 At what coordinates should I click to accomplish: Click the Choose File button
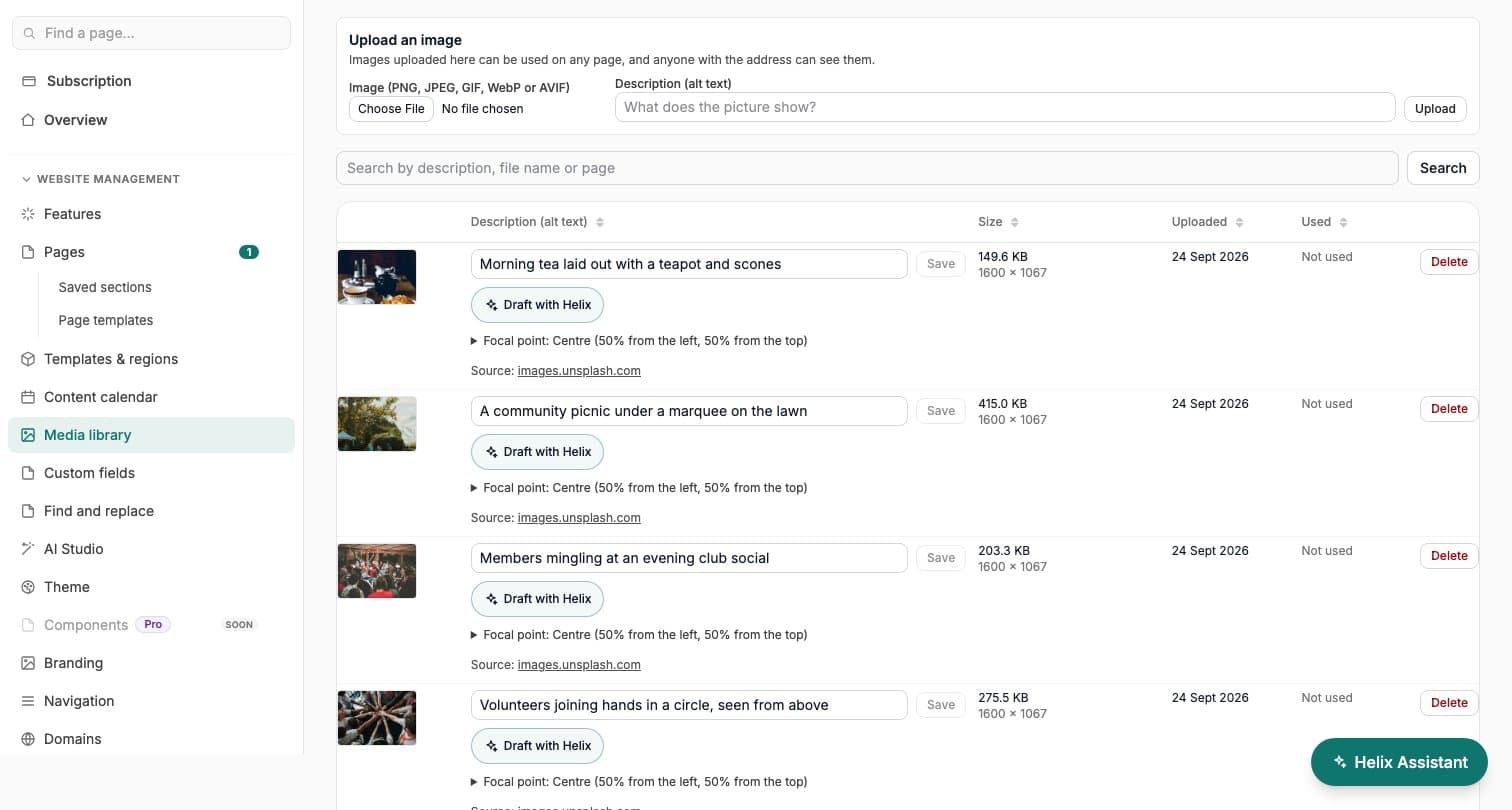point(391,109)
